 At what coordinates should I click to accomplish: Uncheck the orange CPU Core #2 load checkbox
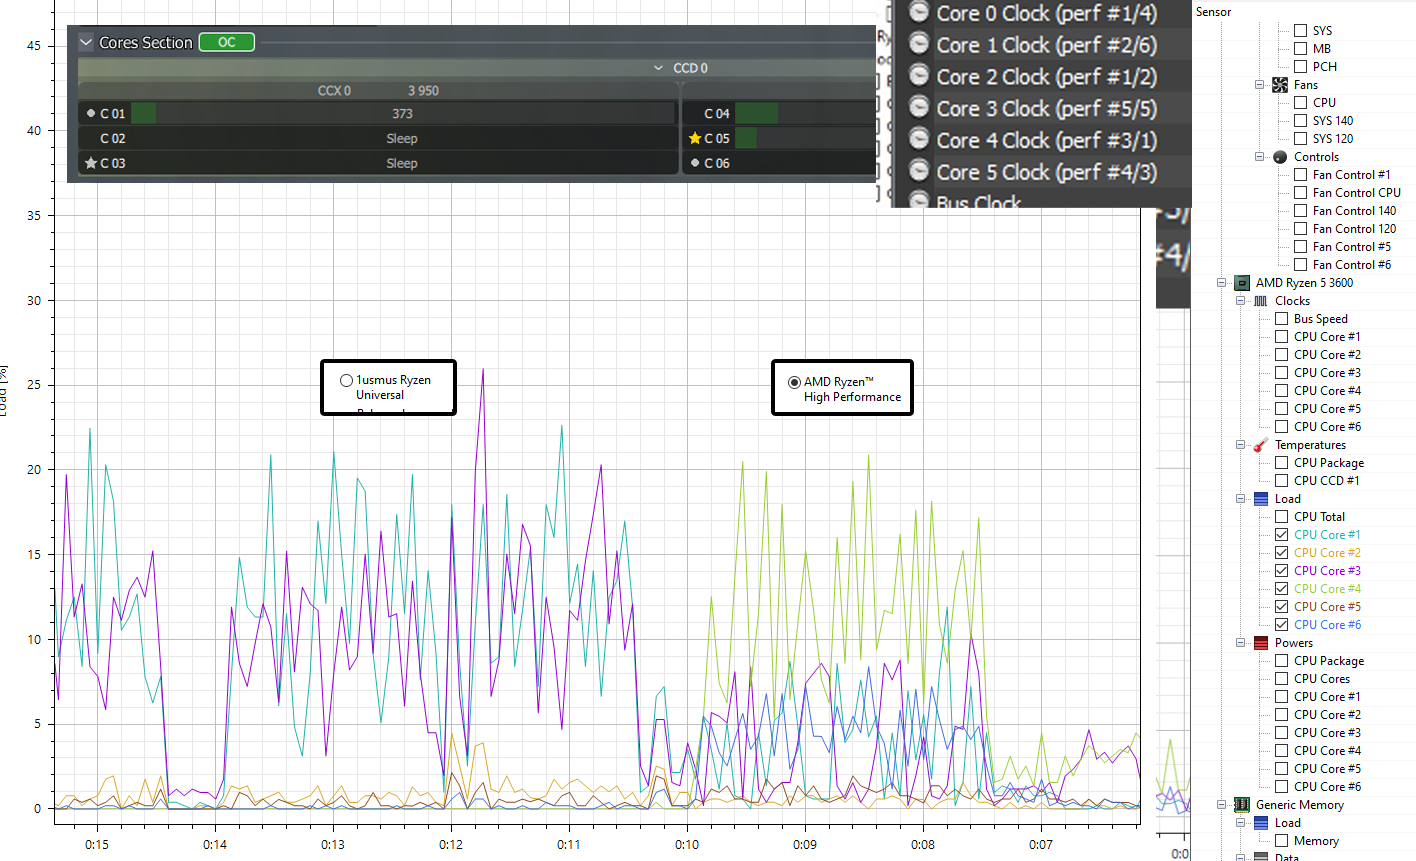tap(1282, 553)
